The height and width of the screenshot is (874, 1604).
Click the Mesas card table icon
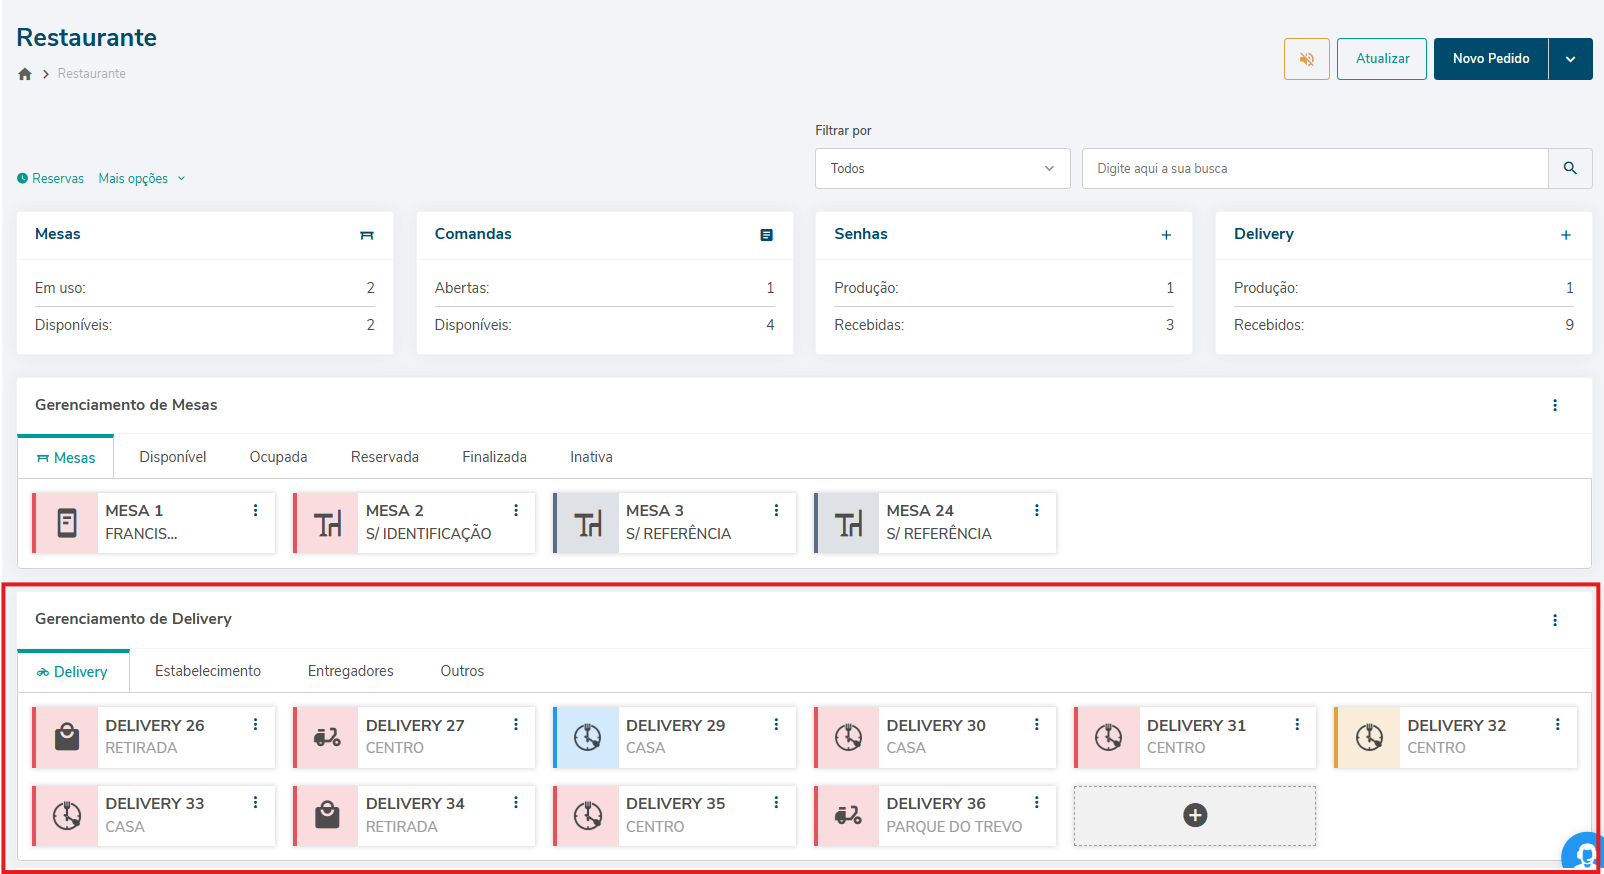(x=367, y=235)
